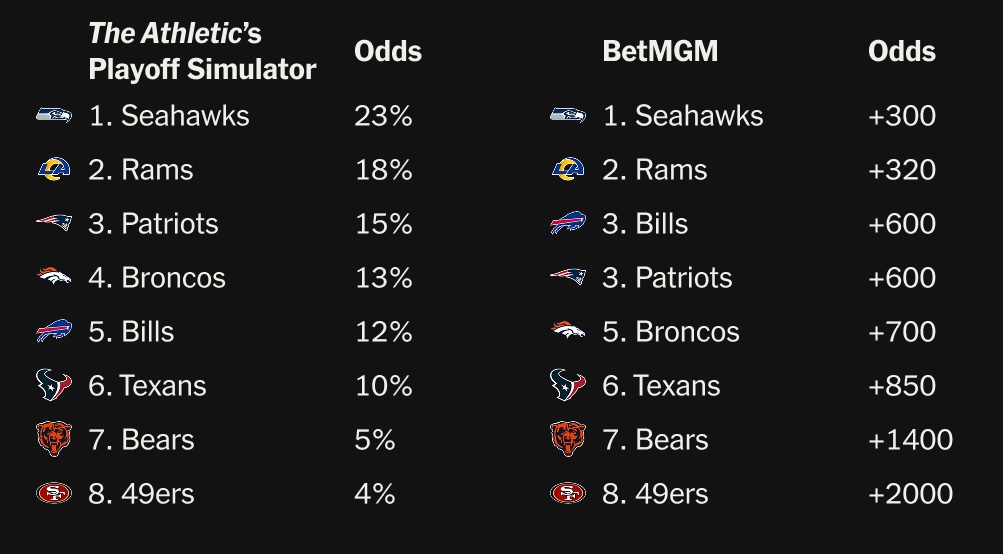Select the Bears +1400 odds value
Screen dimensions: 1003x554
click(x=910, y=439)
